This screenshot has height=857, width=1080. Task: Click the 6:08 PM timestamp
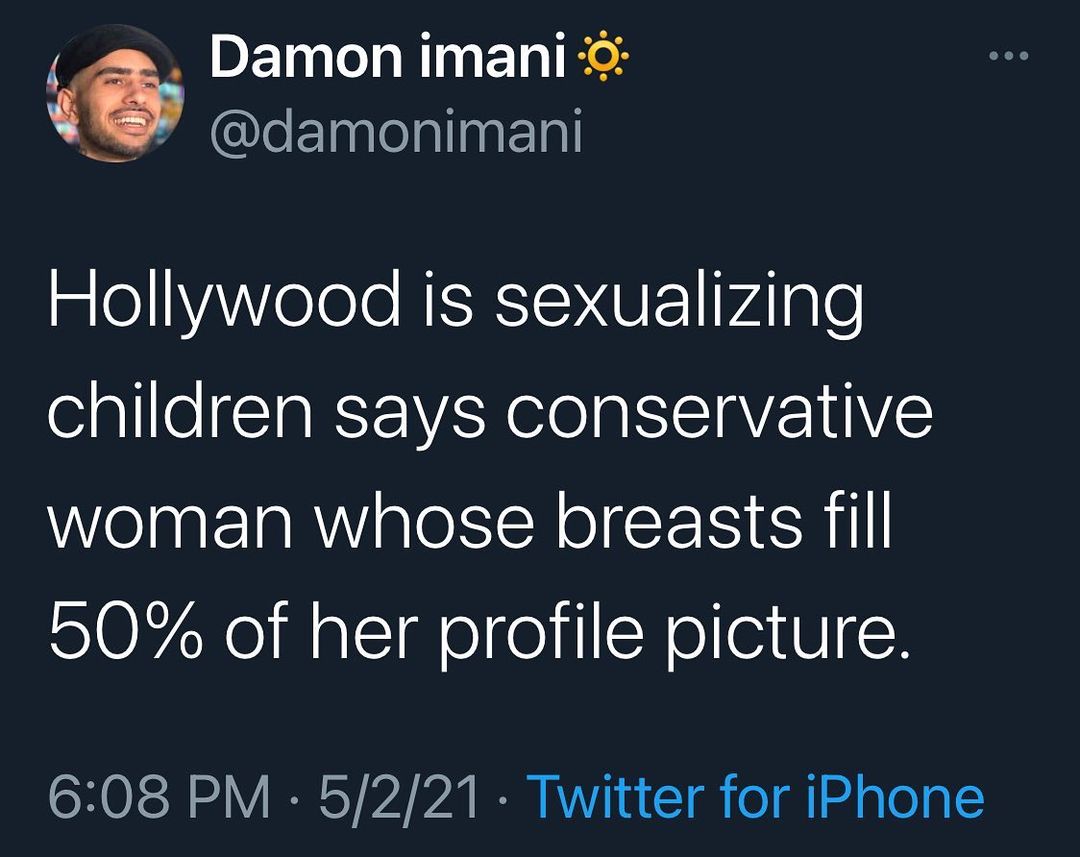click(x=158, y=797)
